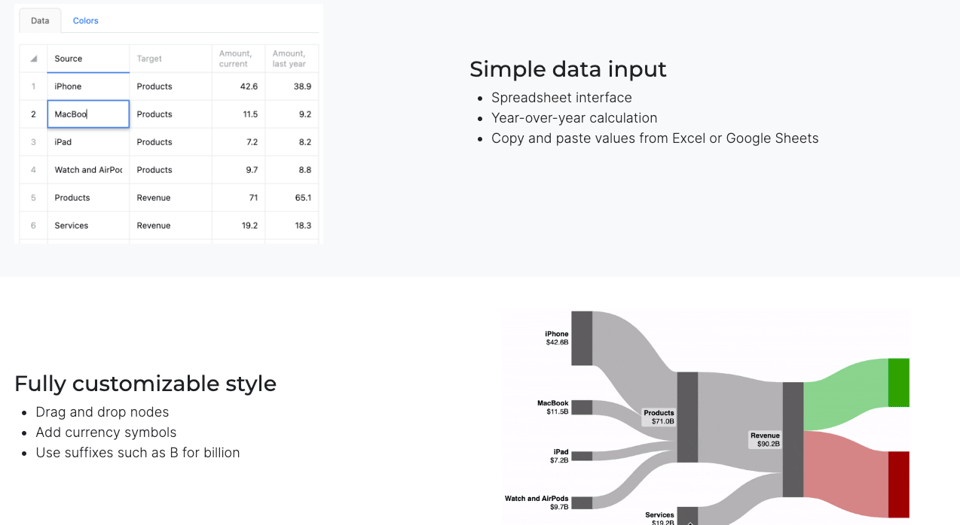Select the cell being edited with MacBoo
This screenshot has width=960, height=525.
tap(88, 114)
